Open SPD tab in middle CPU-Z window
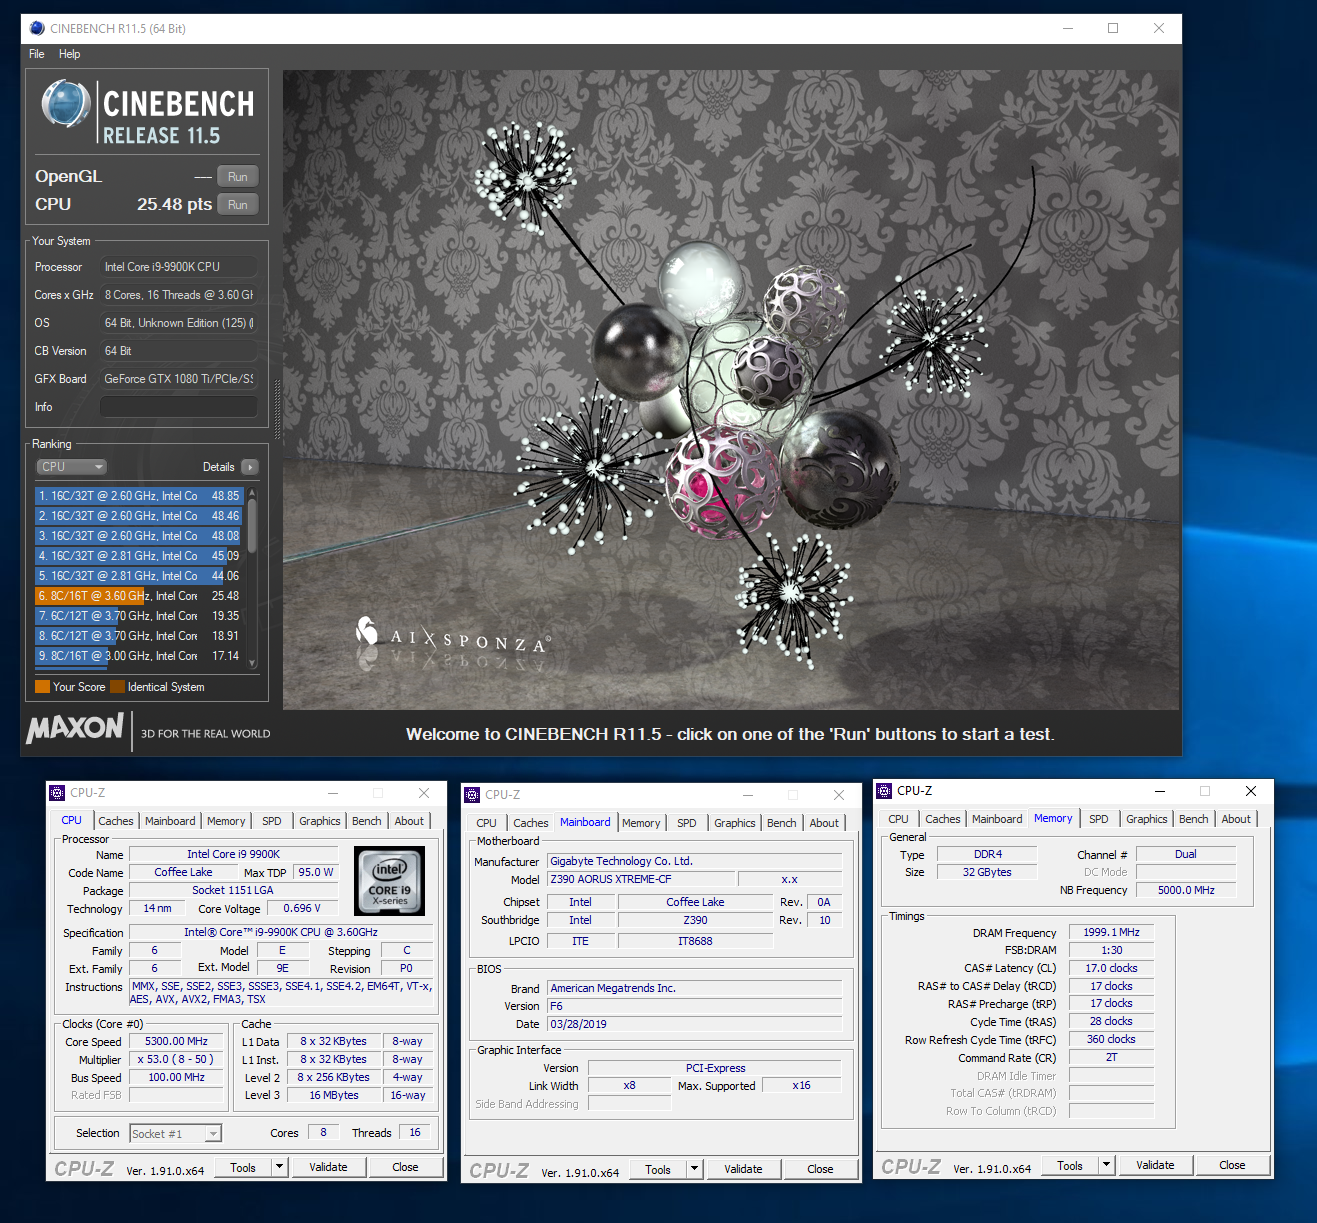Viewport: 1317px width, 1223px height. (687, 823)
